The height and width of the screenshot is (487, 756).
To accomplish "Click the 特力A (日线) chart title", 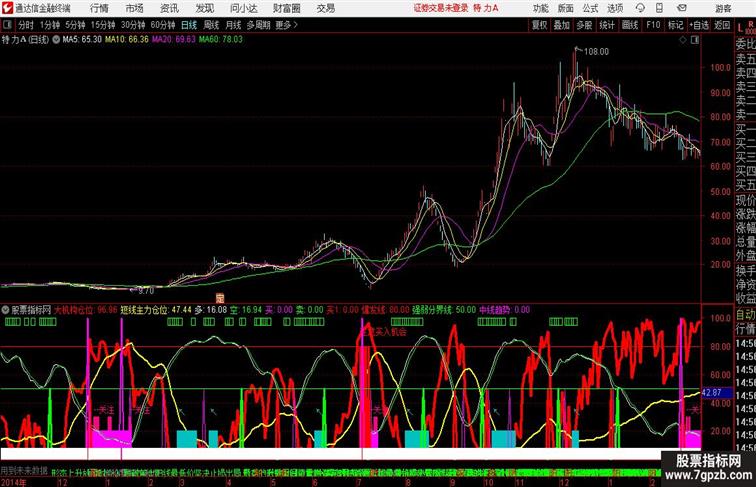I will 25,40.
